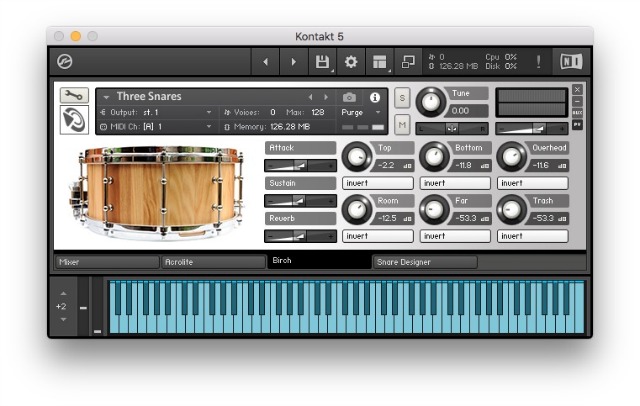Screen dimensions: 640x406
Task: Click the Bottom channel output icon
Action: (484, 166)
